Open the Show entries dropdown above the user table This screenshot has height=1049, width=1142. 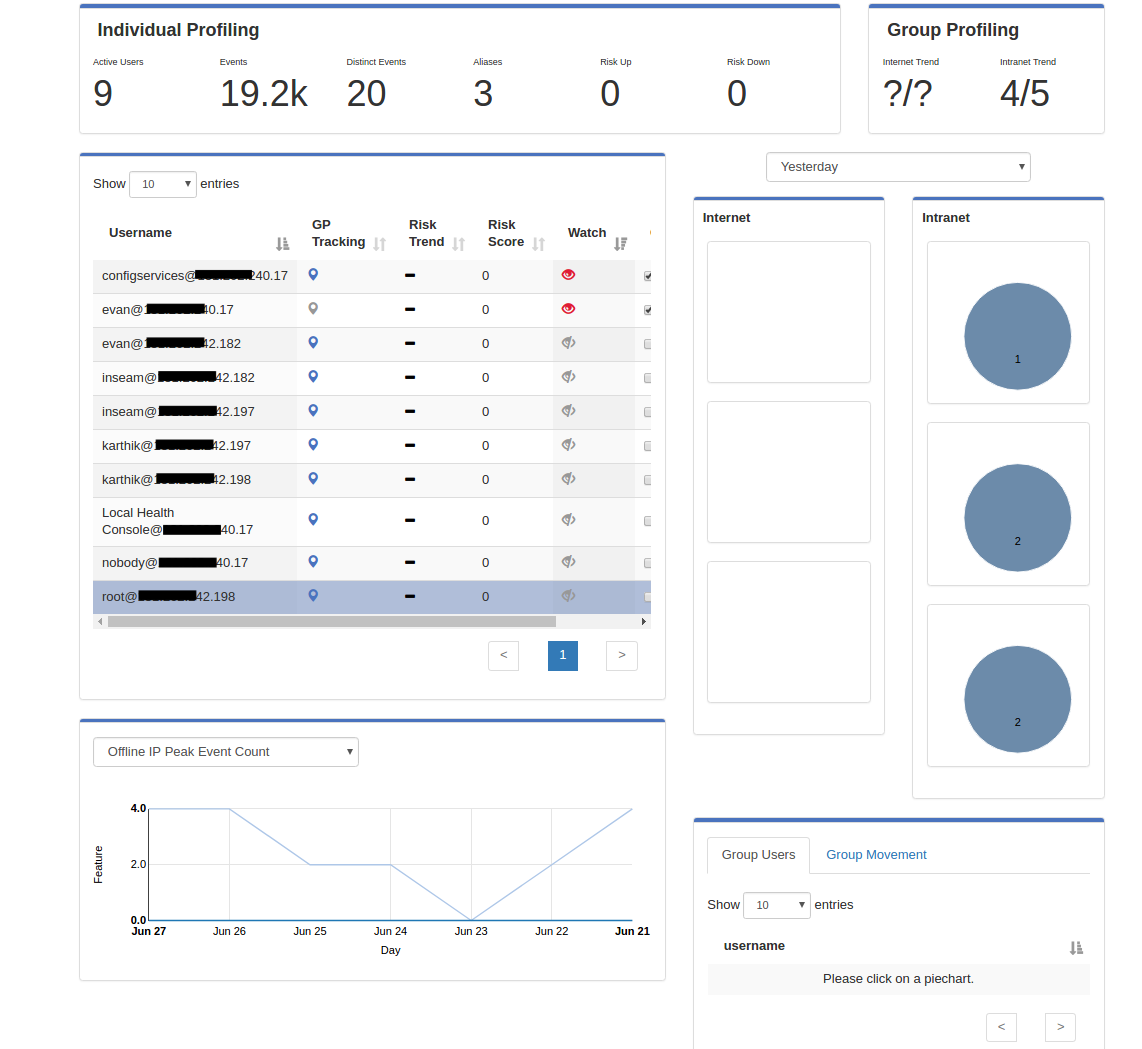tap(162, 184)
